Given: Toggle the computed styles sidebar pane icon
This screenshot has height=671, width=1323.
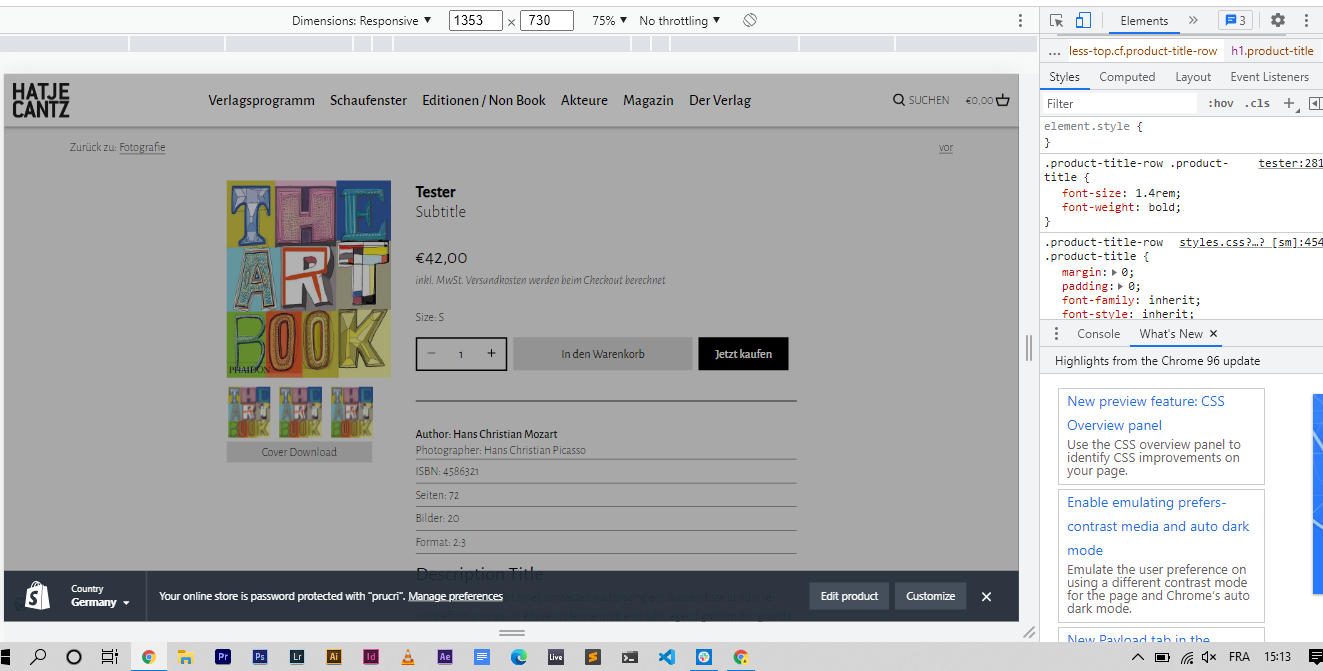Looking at the screenshot, I should tap(1315, 103).
